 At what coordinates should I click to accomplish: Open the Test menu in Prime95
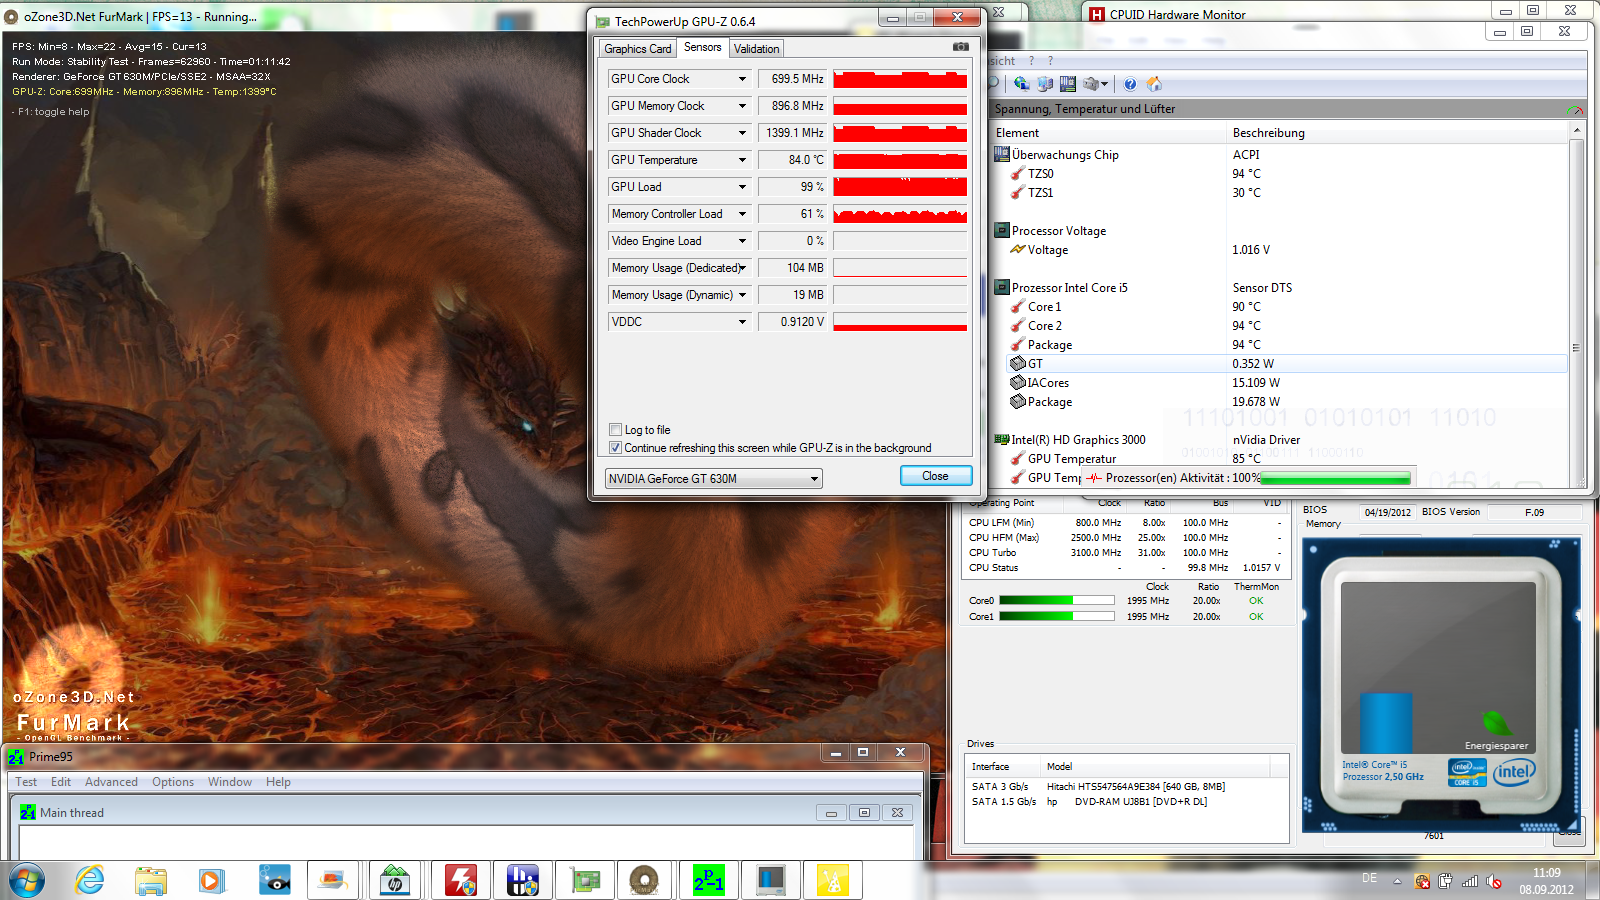click(x=26, y=782)
